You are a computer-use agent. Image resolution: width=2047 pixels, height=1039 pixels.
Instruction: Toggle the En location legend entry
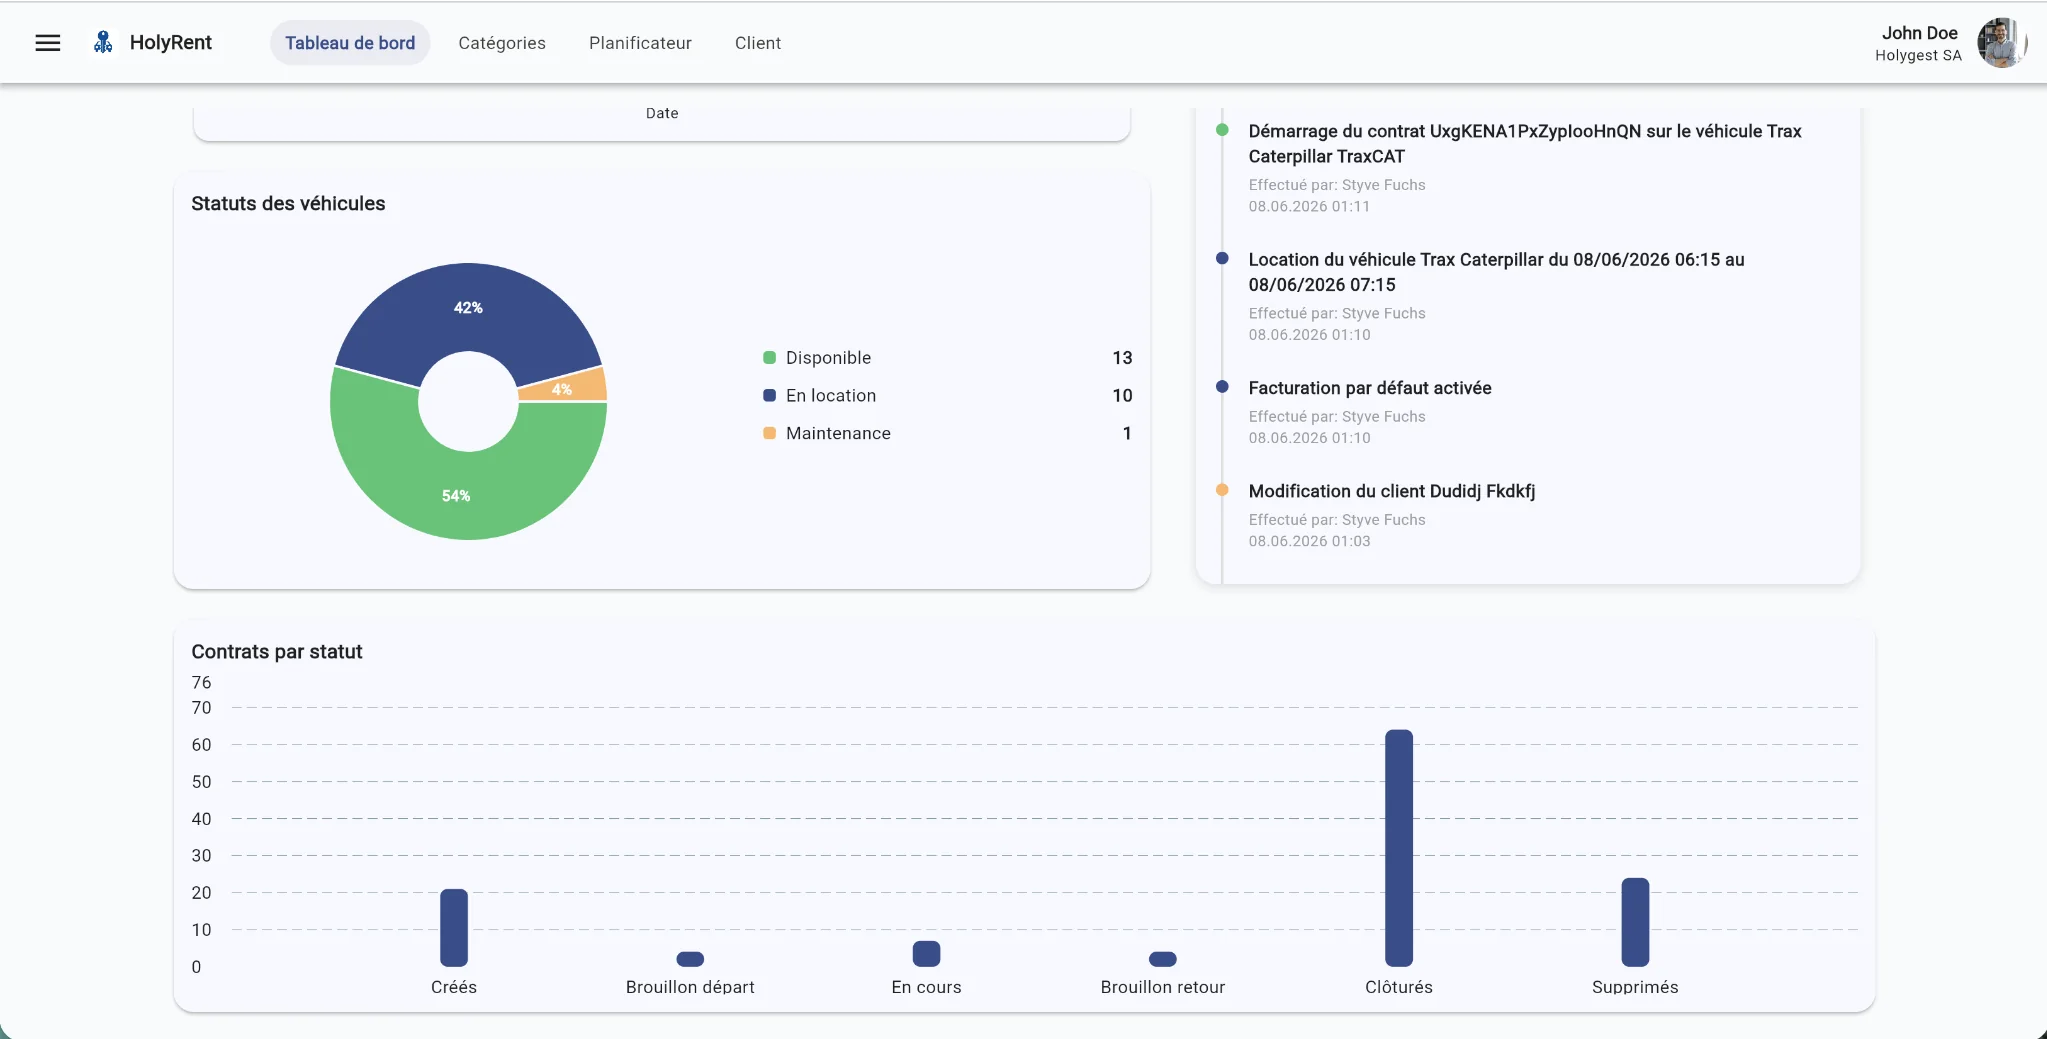coord(819,396)
